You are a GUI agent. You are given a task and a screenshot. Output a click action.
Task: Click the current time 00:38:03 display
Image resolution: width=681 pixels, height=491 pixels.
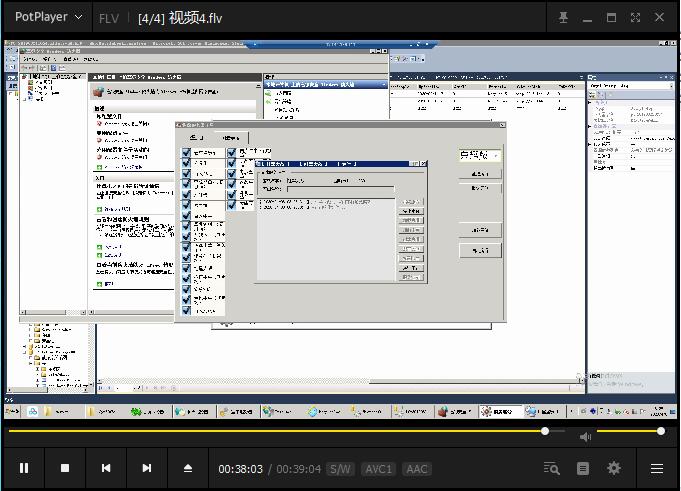(x=241, y=469)
